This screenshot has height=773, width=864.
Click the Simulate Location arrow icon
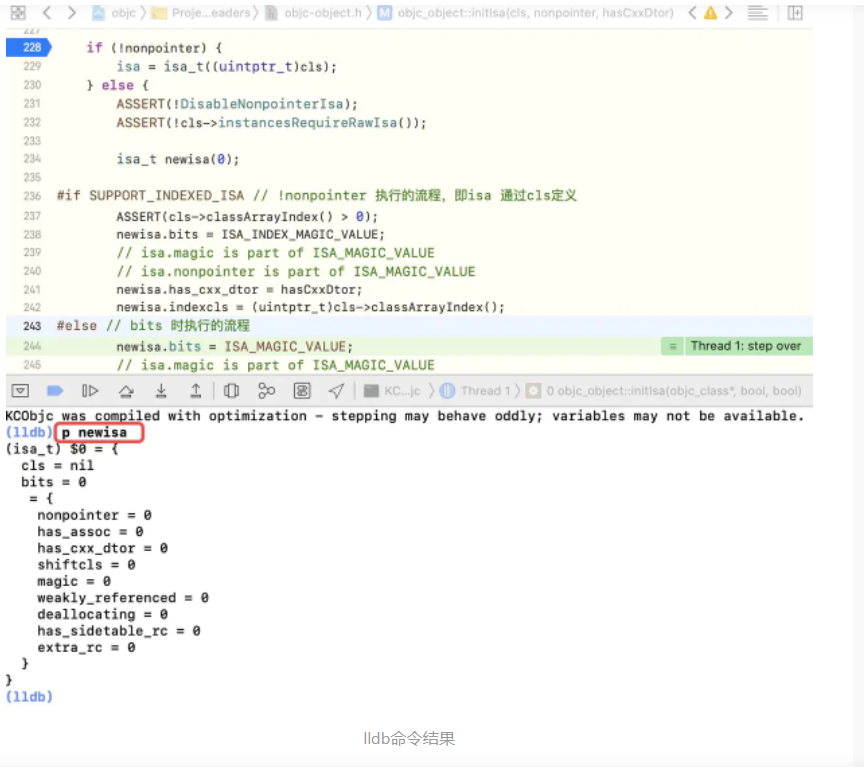coord(338,390)
